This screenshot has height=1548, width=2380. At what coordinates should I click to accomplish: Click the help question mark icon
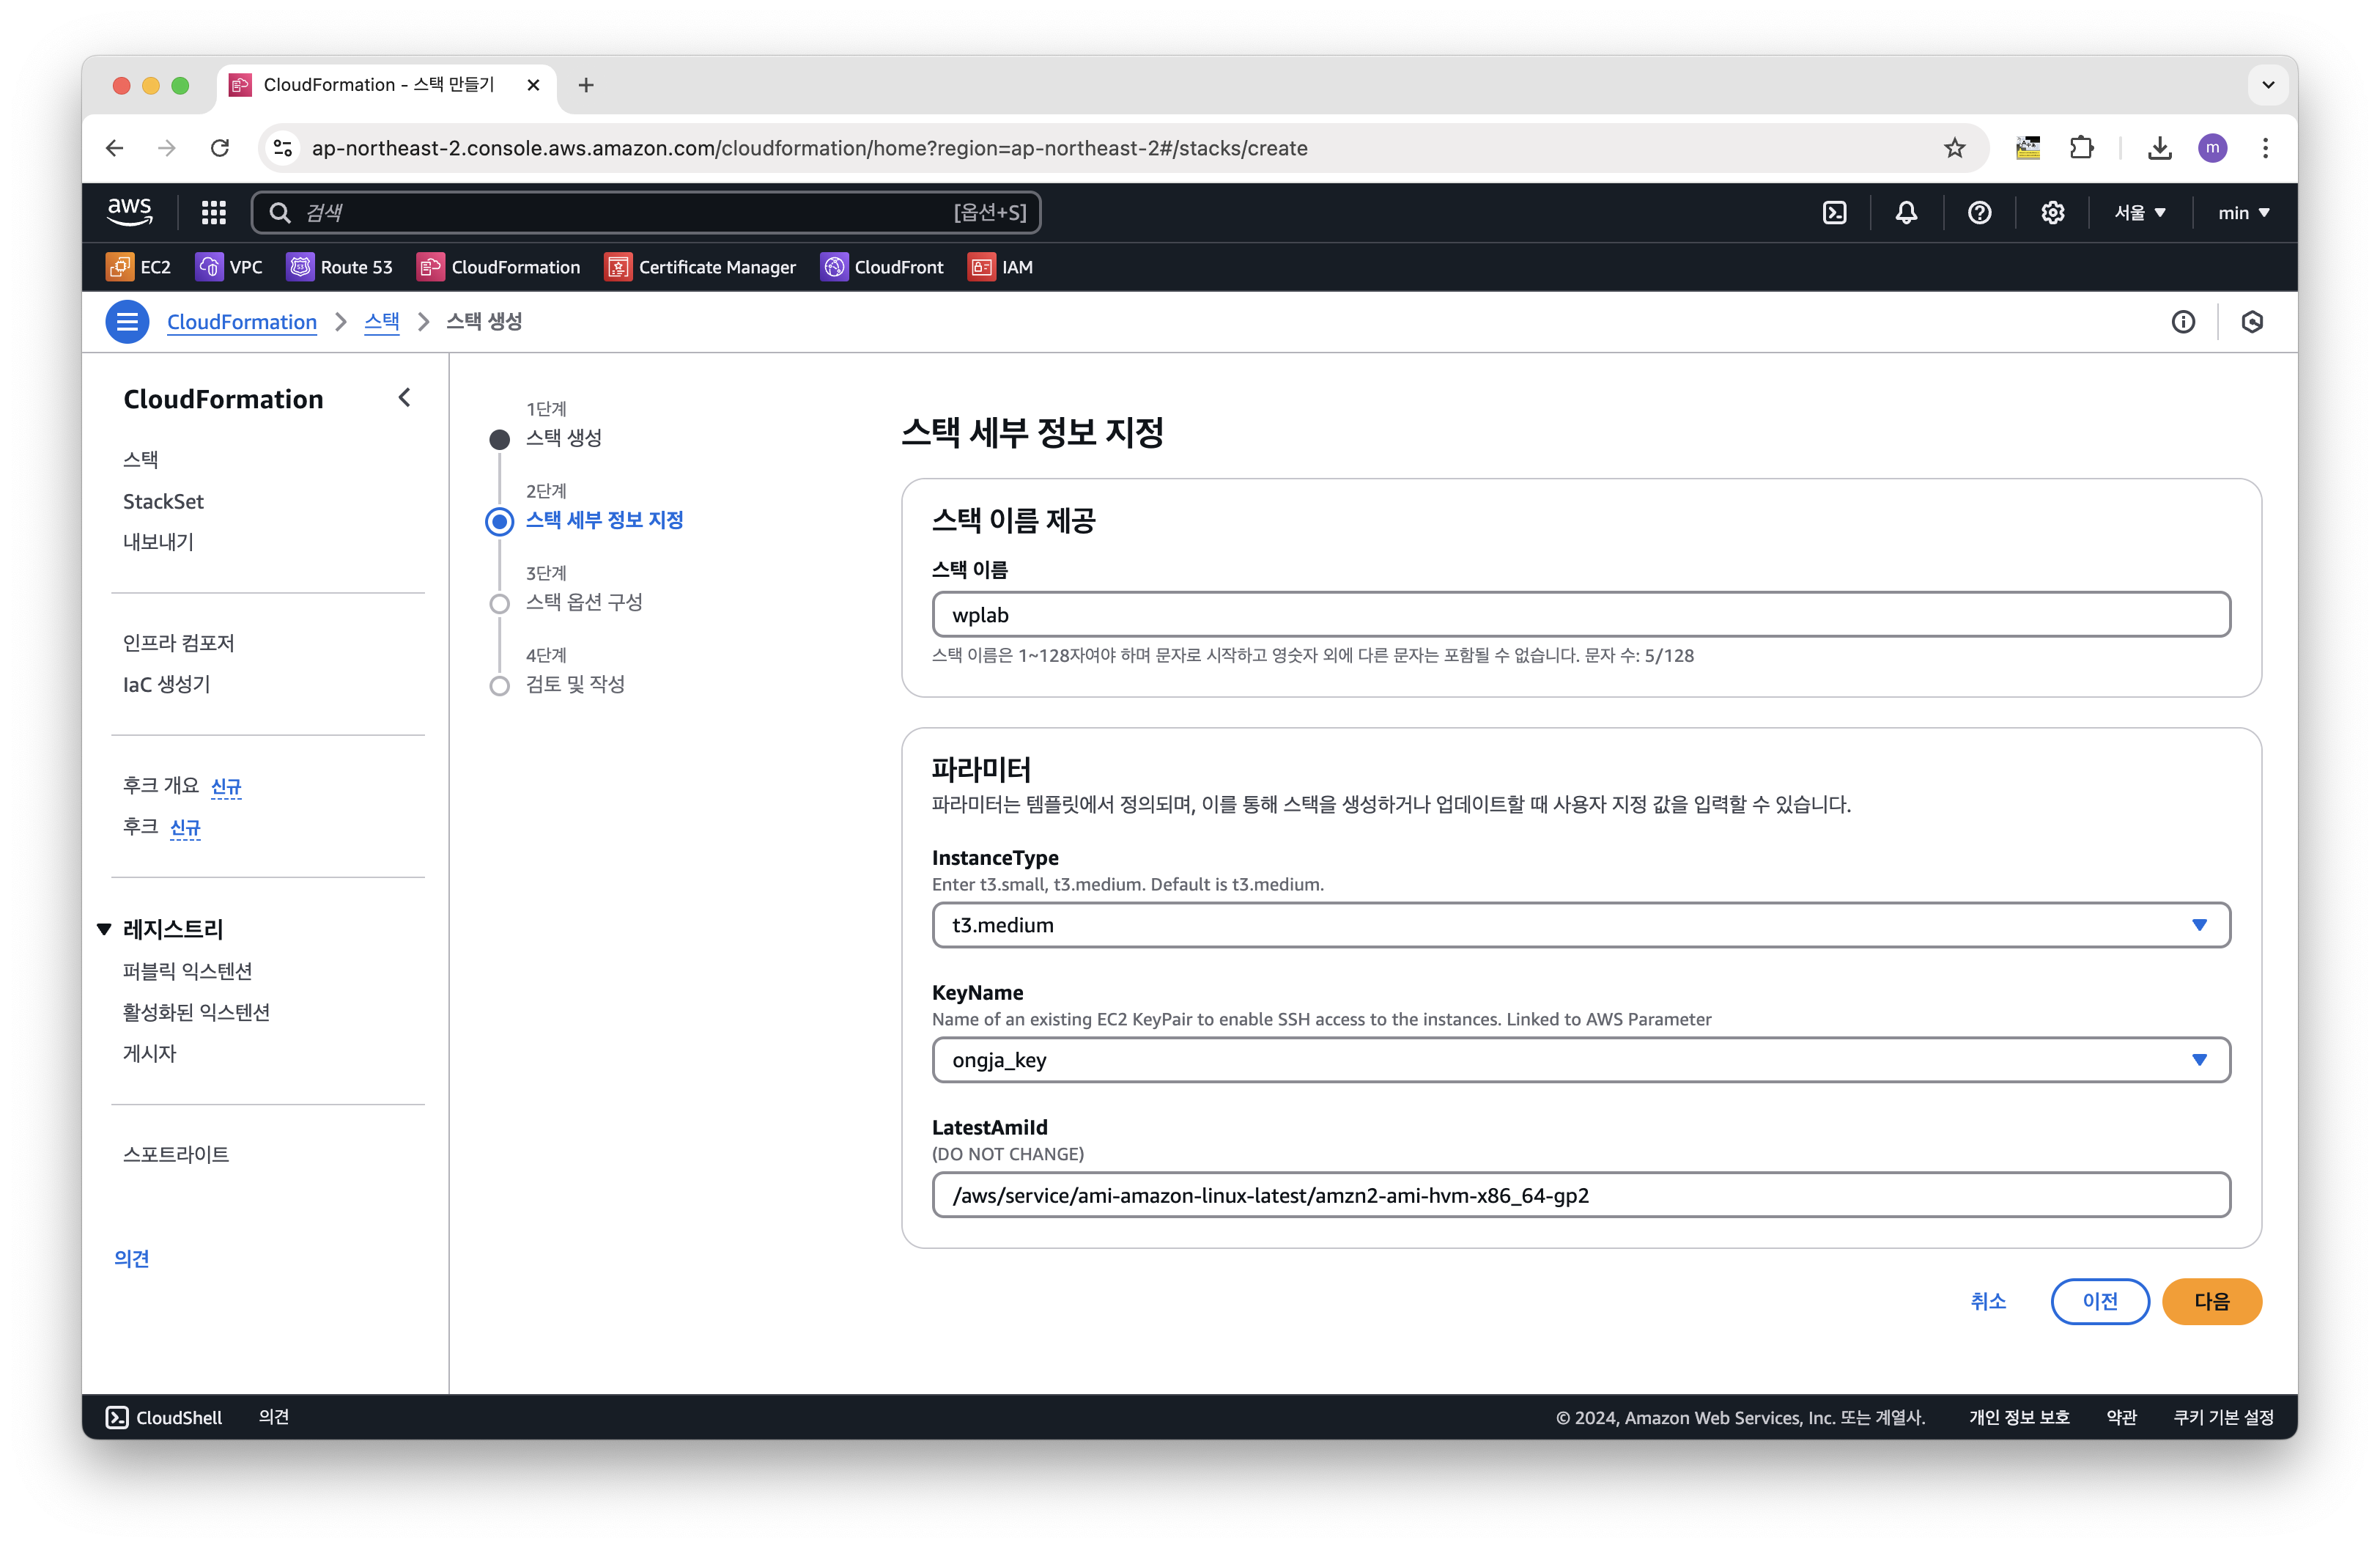pos(1979,212)
